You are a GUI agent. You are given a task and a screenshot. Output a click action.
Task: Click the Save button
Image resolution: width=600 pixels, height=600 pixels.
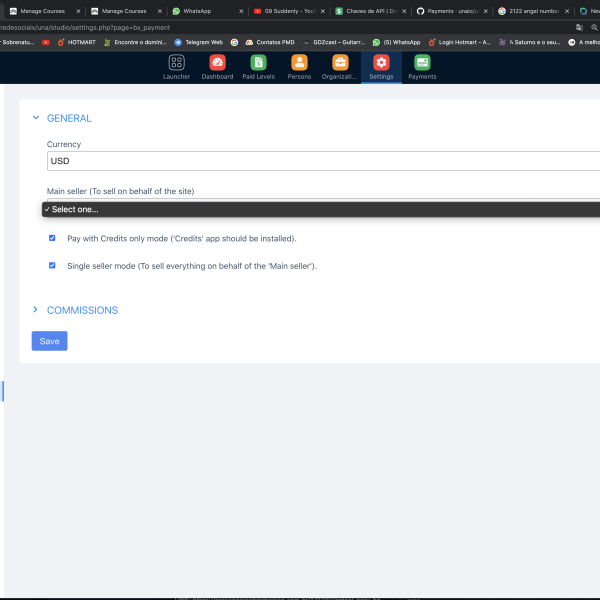[49, 341]
